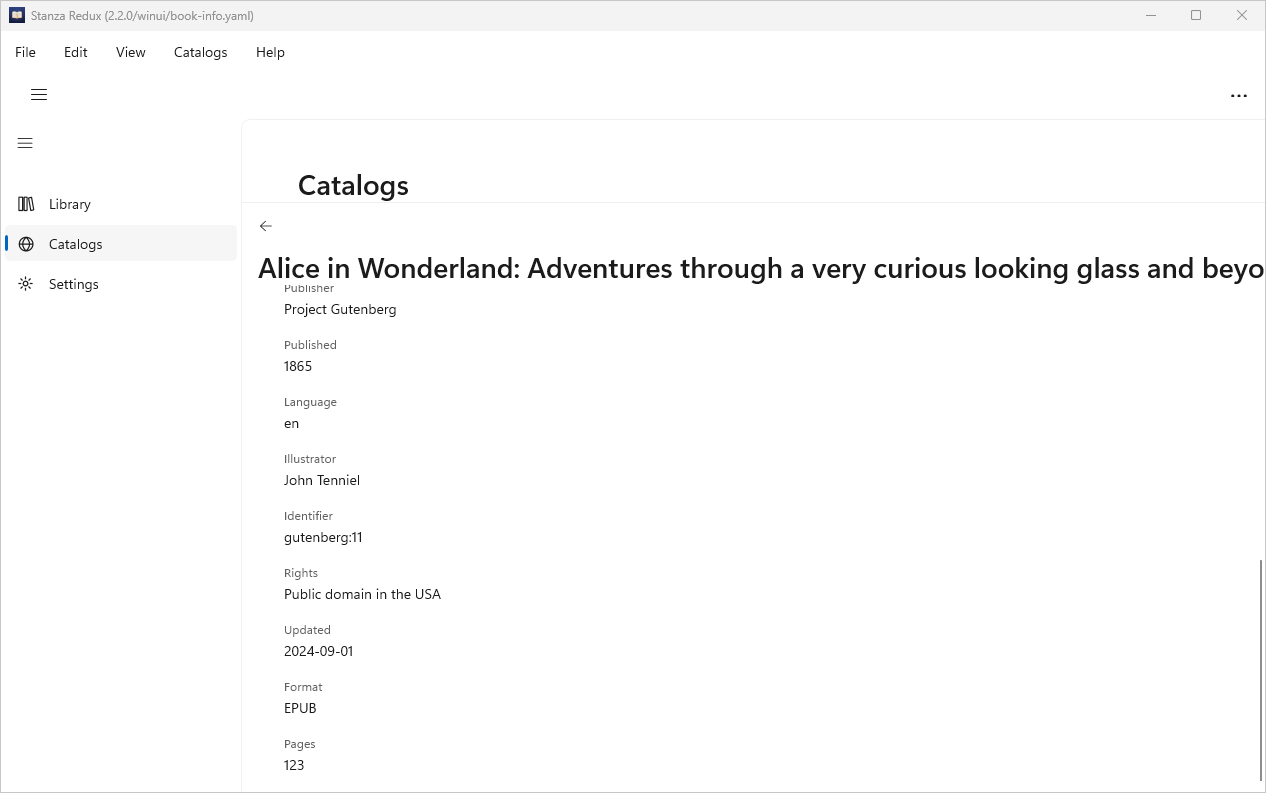Click the back arrow in Catalogs
This screenshot has width=1266, height=793.
(x=266, y=226)
